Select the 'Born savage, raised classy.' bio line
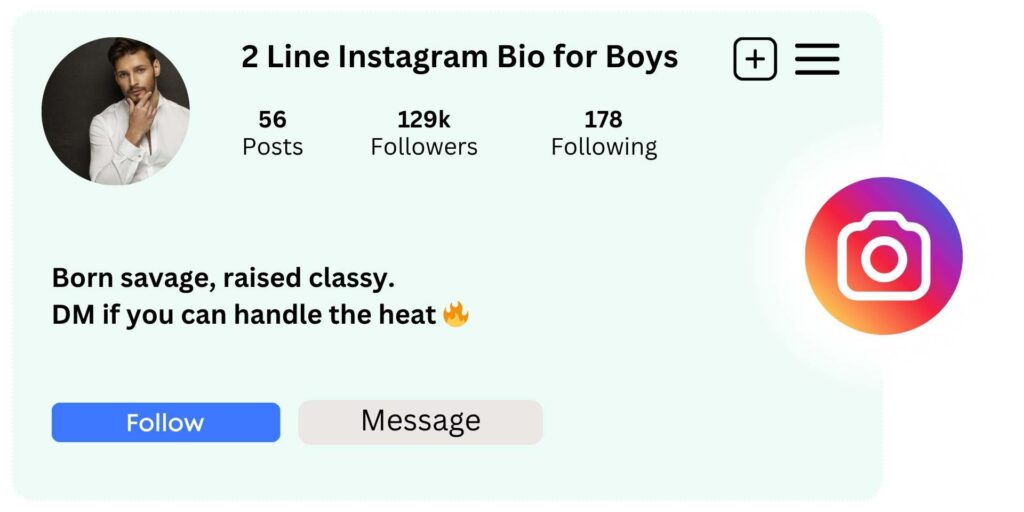 coord(223,278)
